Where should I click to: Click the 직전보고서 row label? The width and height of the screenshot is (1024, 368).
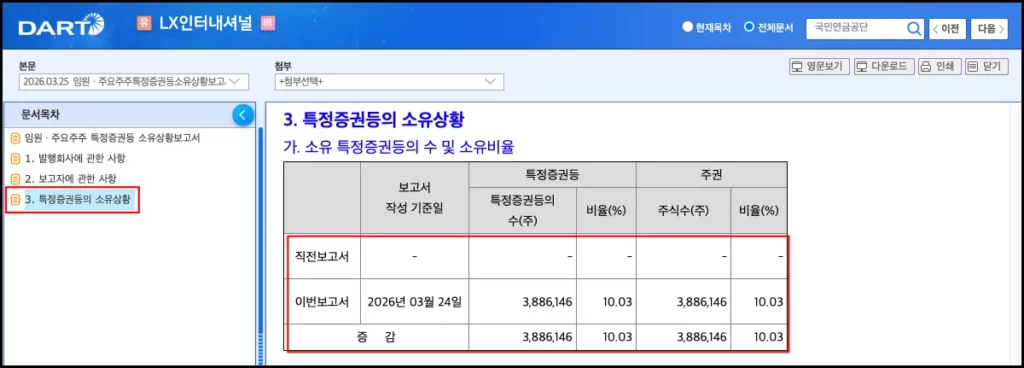coord(322,256)
